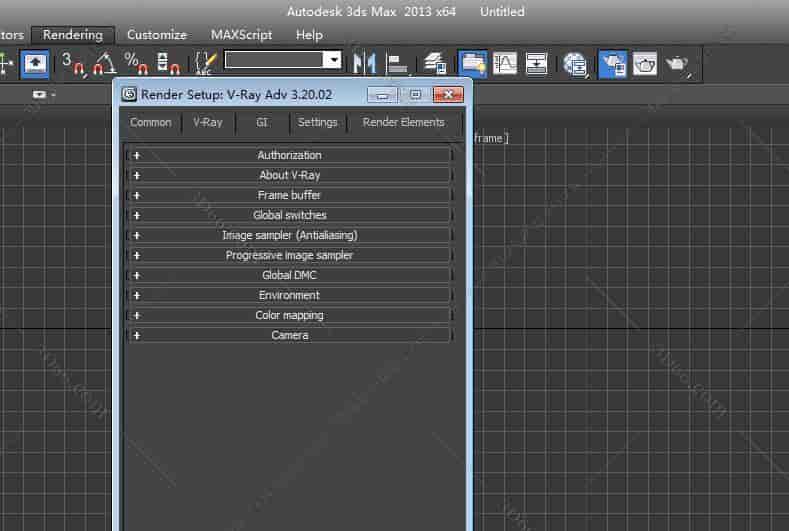Screen dimensions: 789x531
Task: Expand the Global switches rollout
Action: (x=289, y=215)
